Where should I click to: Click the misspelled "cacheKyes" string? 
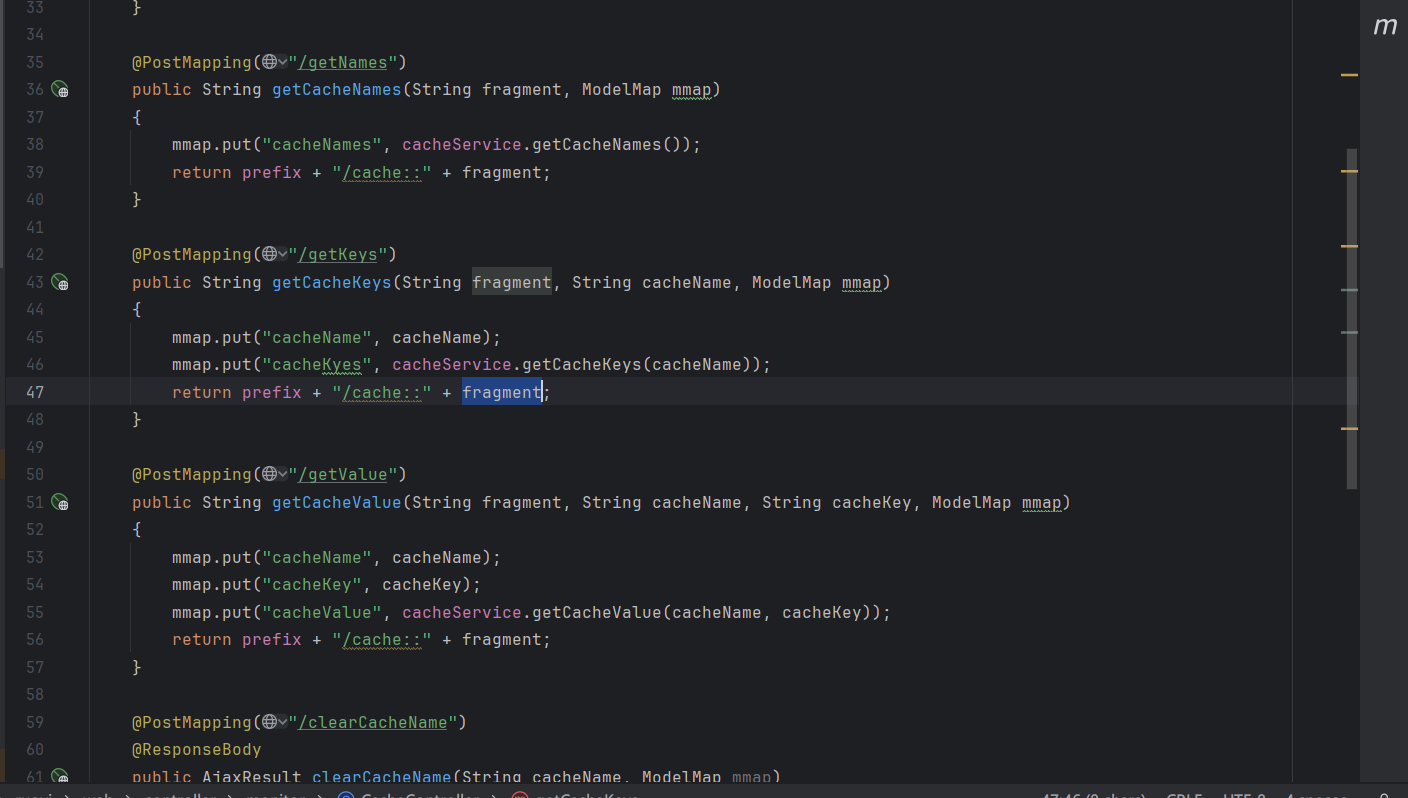pos(317,365)
